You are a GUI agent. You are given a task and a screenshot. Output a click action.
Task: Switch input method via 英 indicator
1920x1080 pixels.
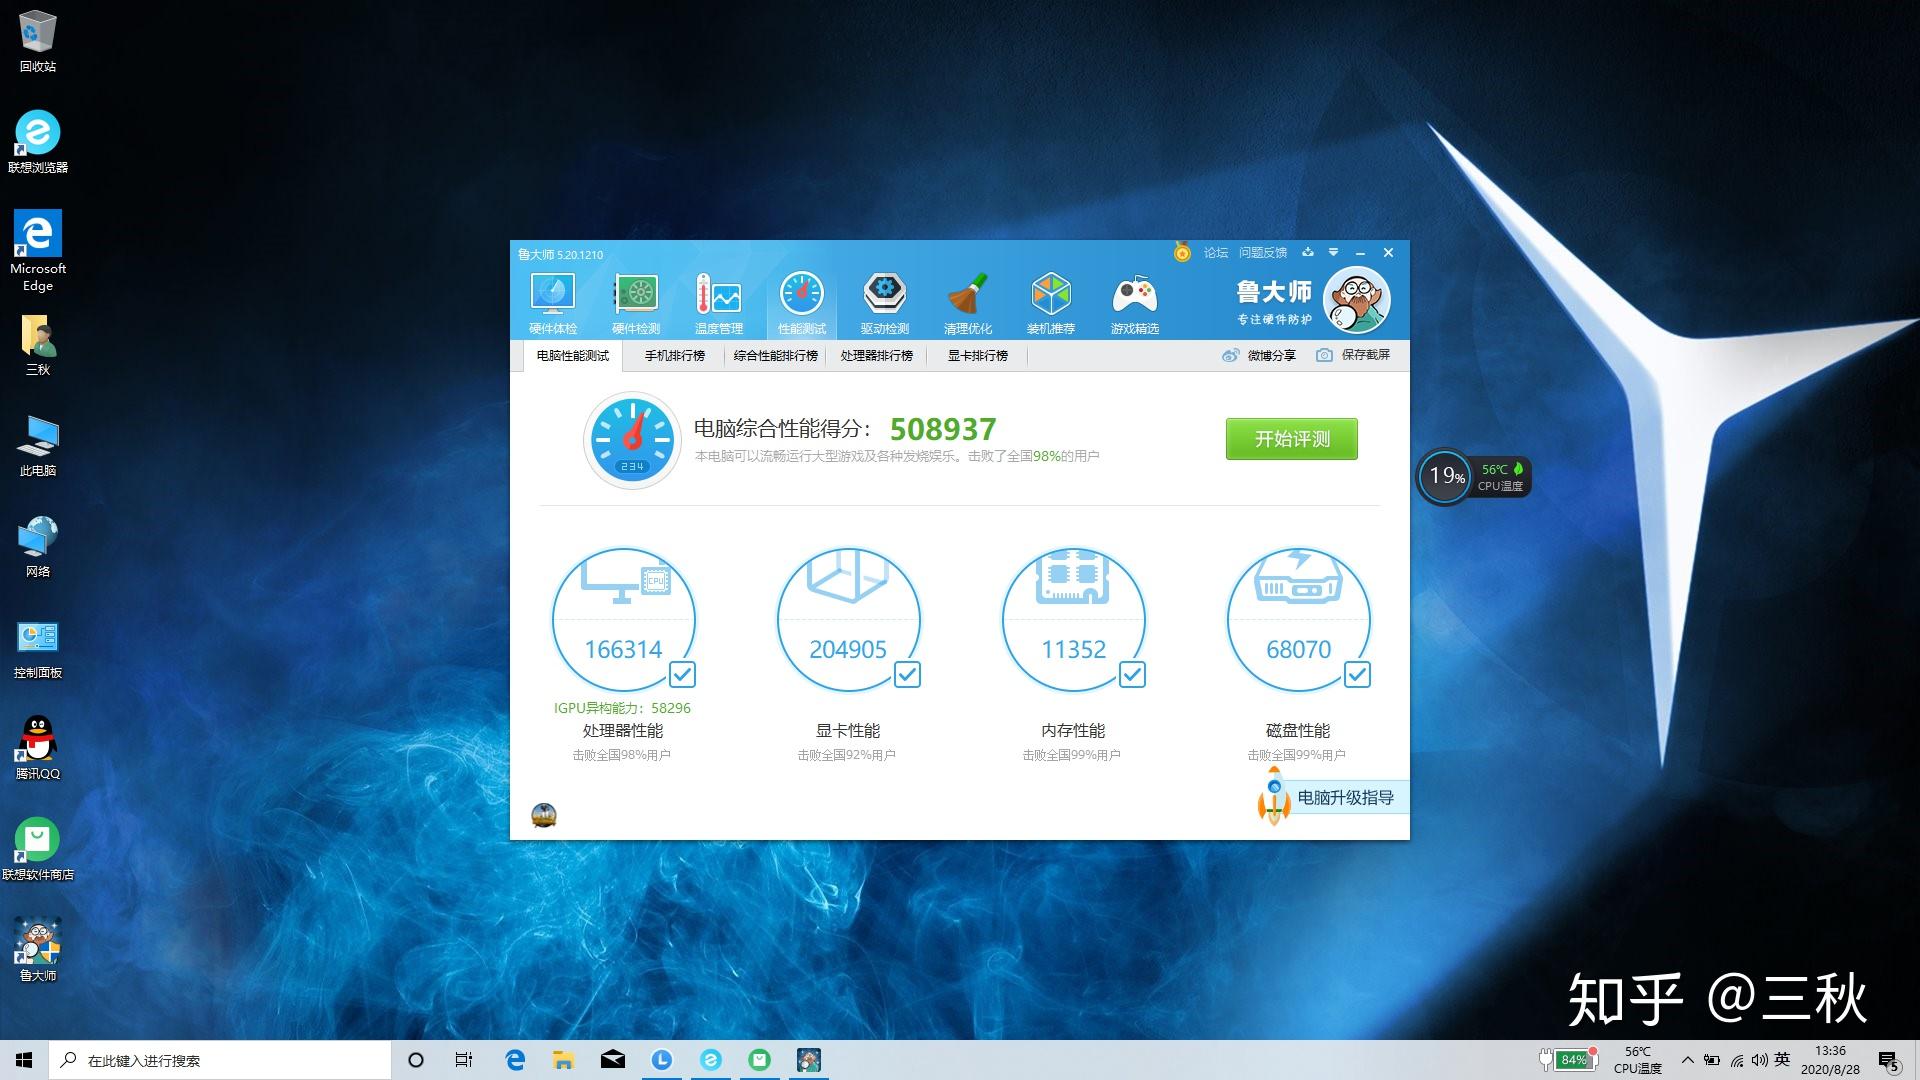pos(1782,1060)
